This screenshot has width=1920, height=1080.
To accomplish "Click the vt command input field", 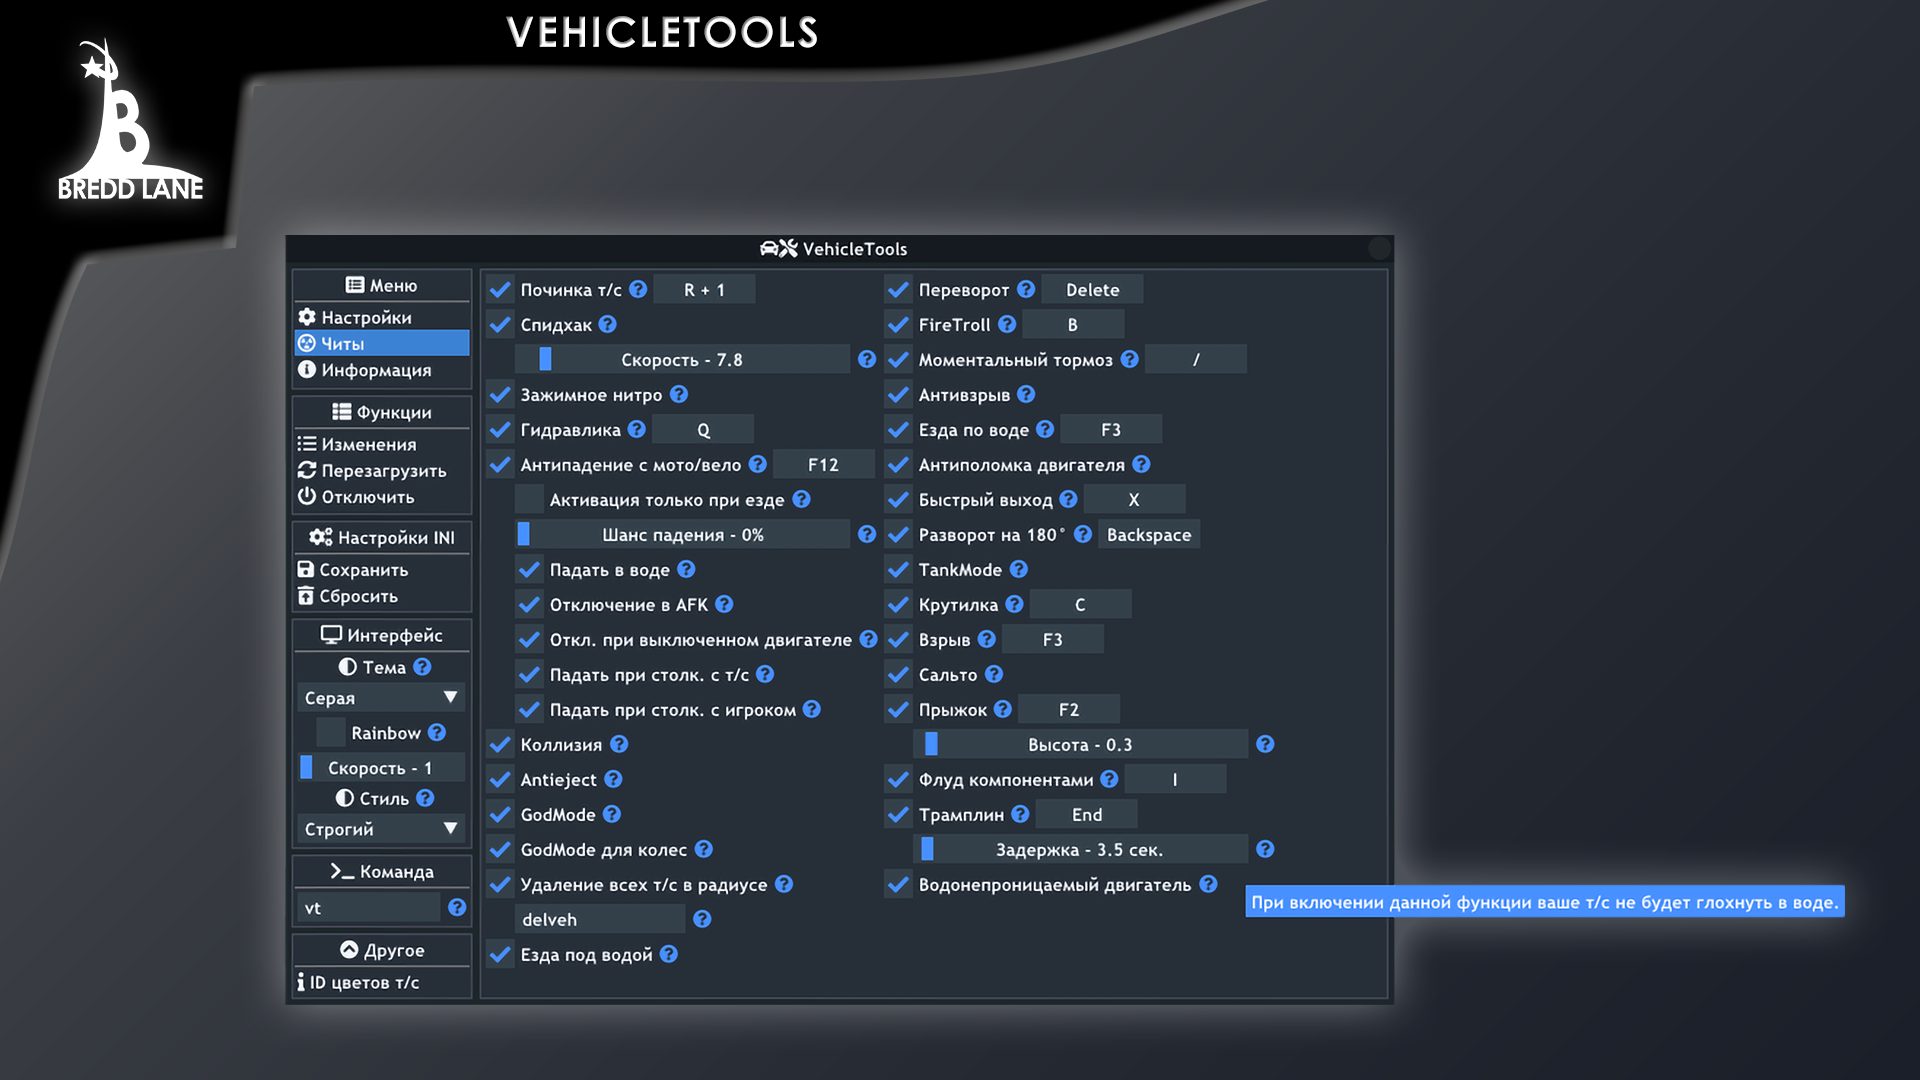I will point(369,908).
